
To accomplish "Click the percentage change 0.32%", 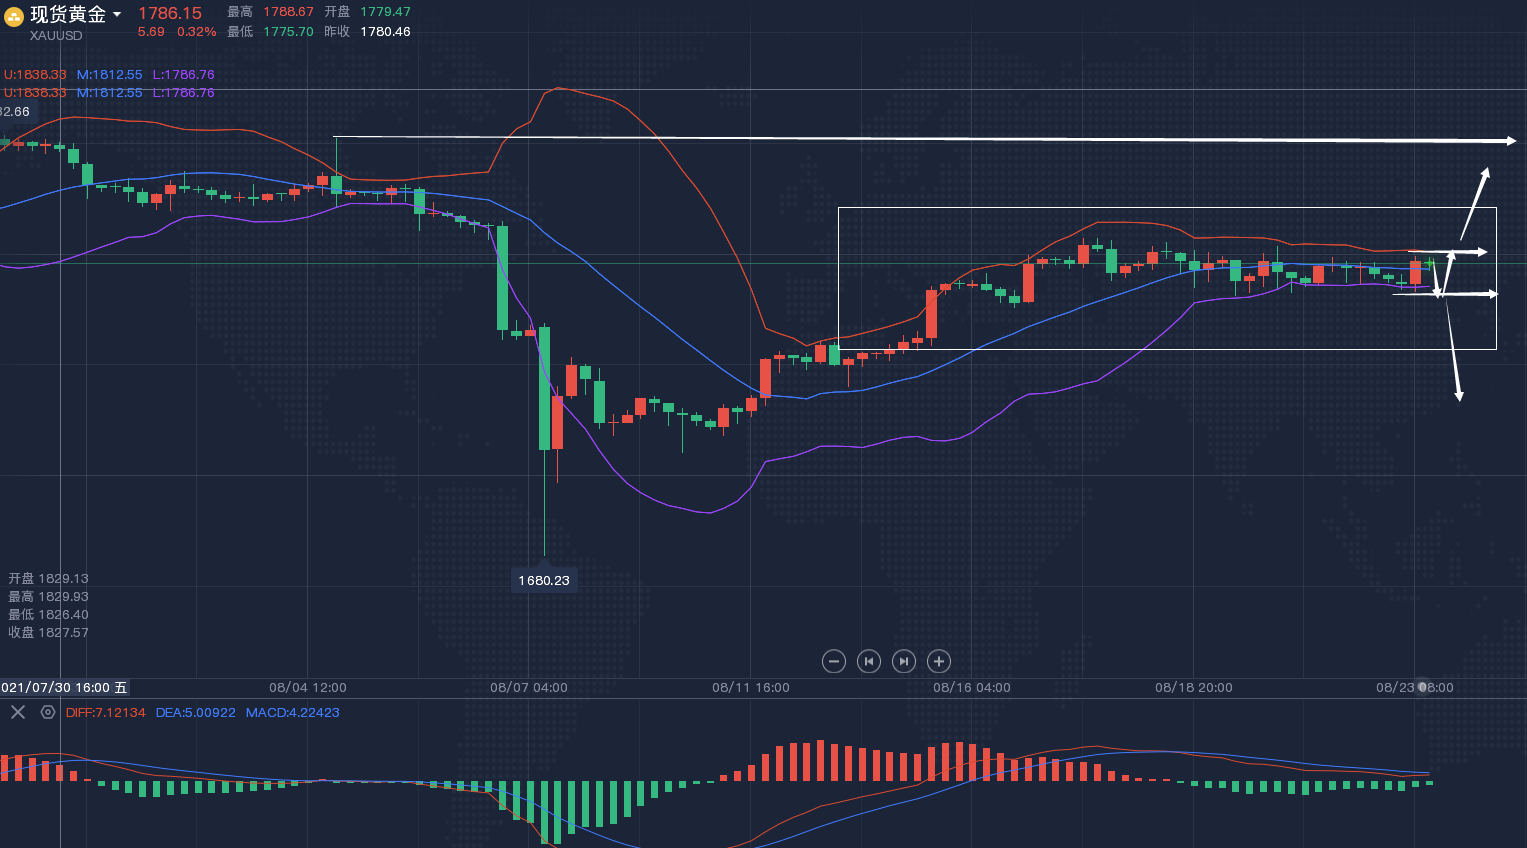I will [x=197, y=32].
